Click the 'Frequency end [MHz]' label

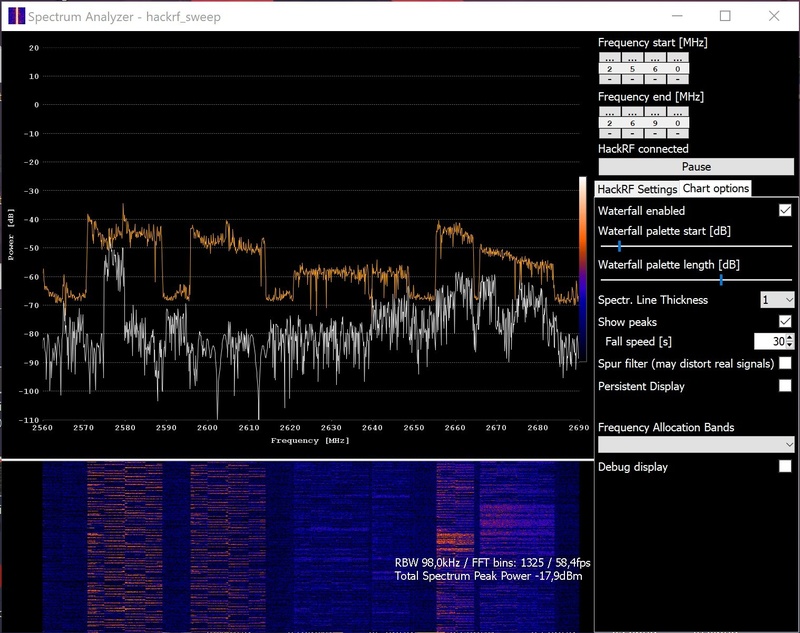[651, 97]
